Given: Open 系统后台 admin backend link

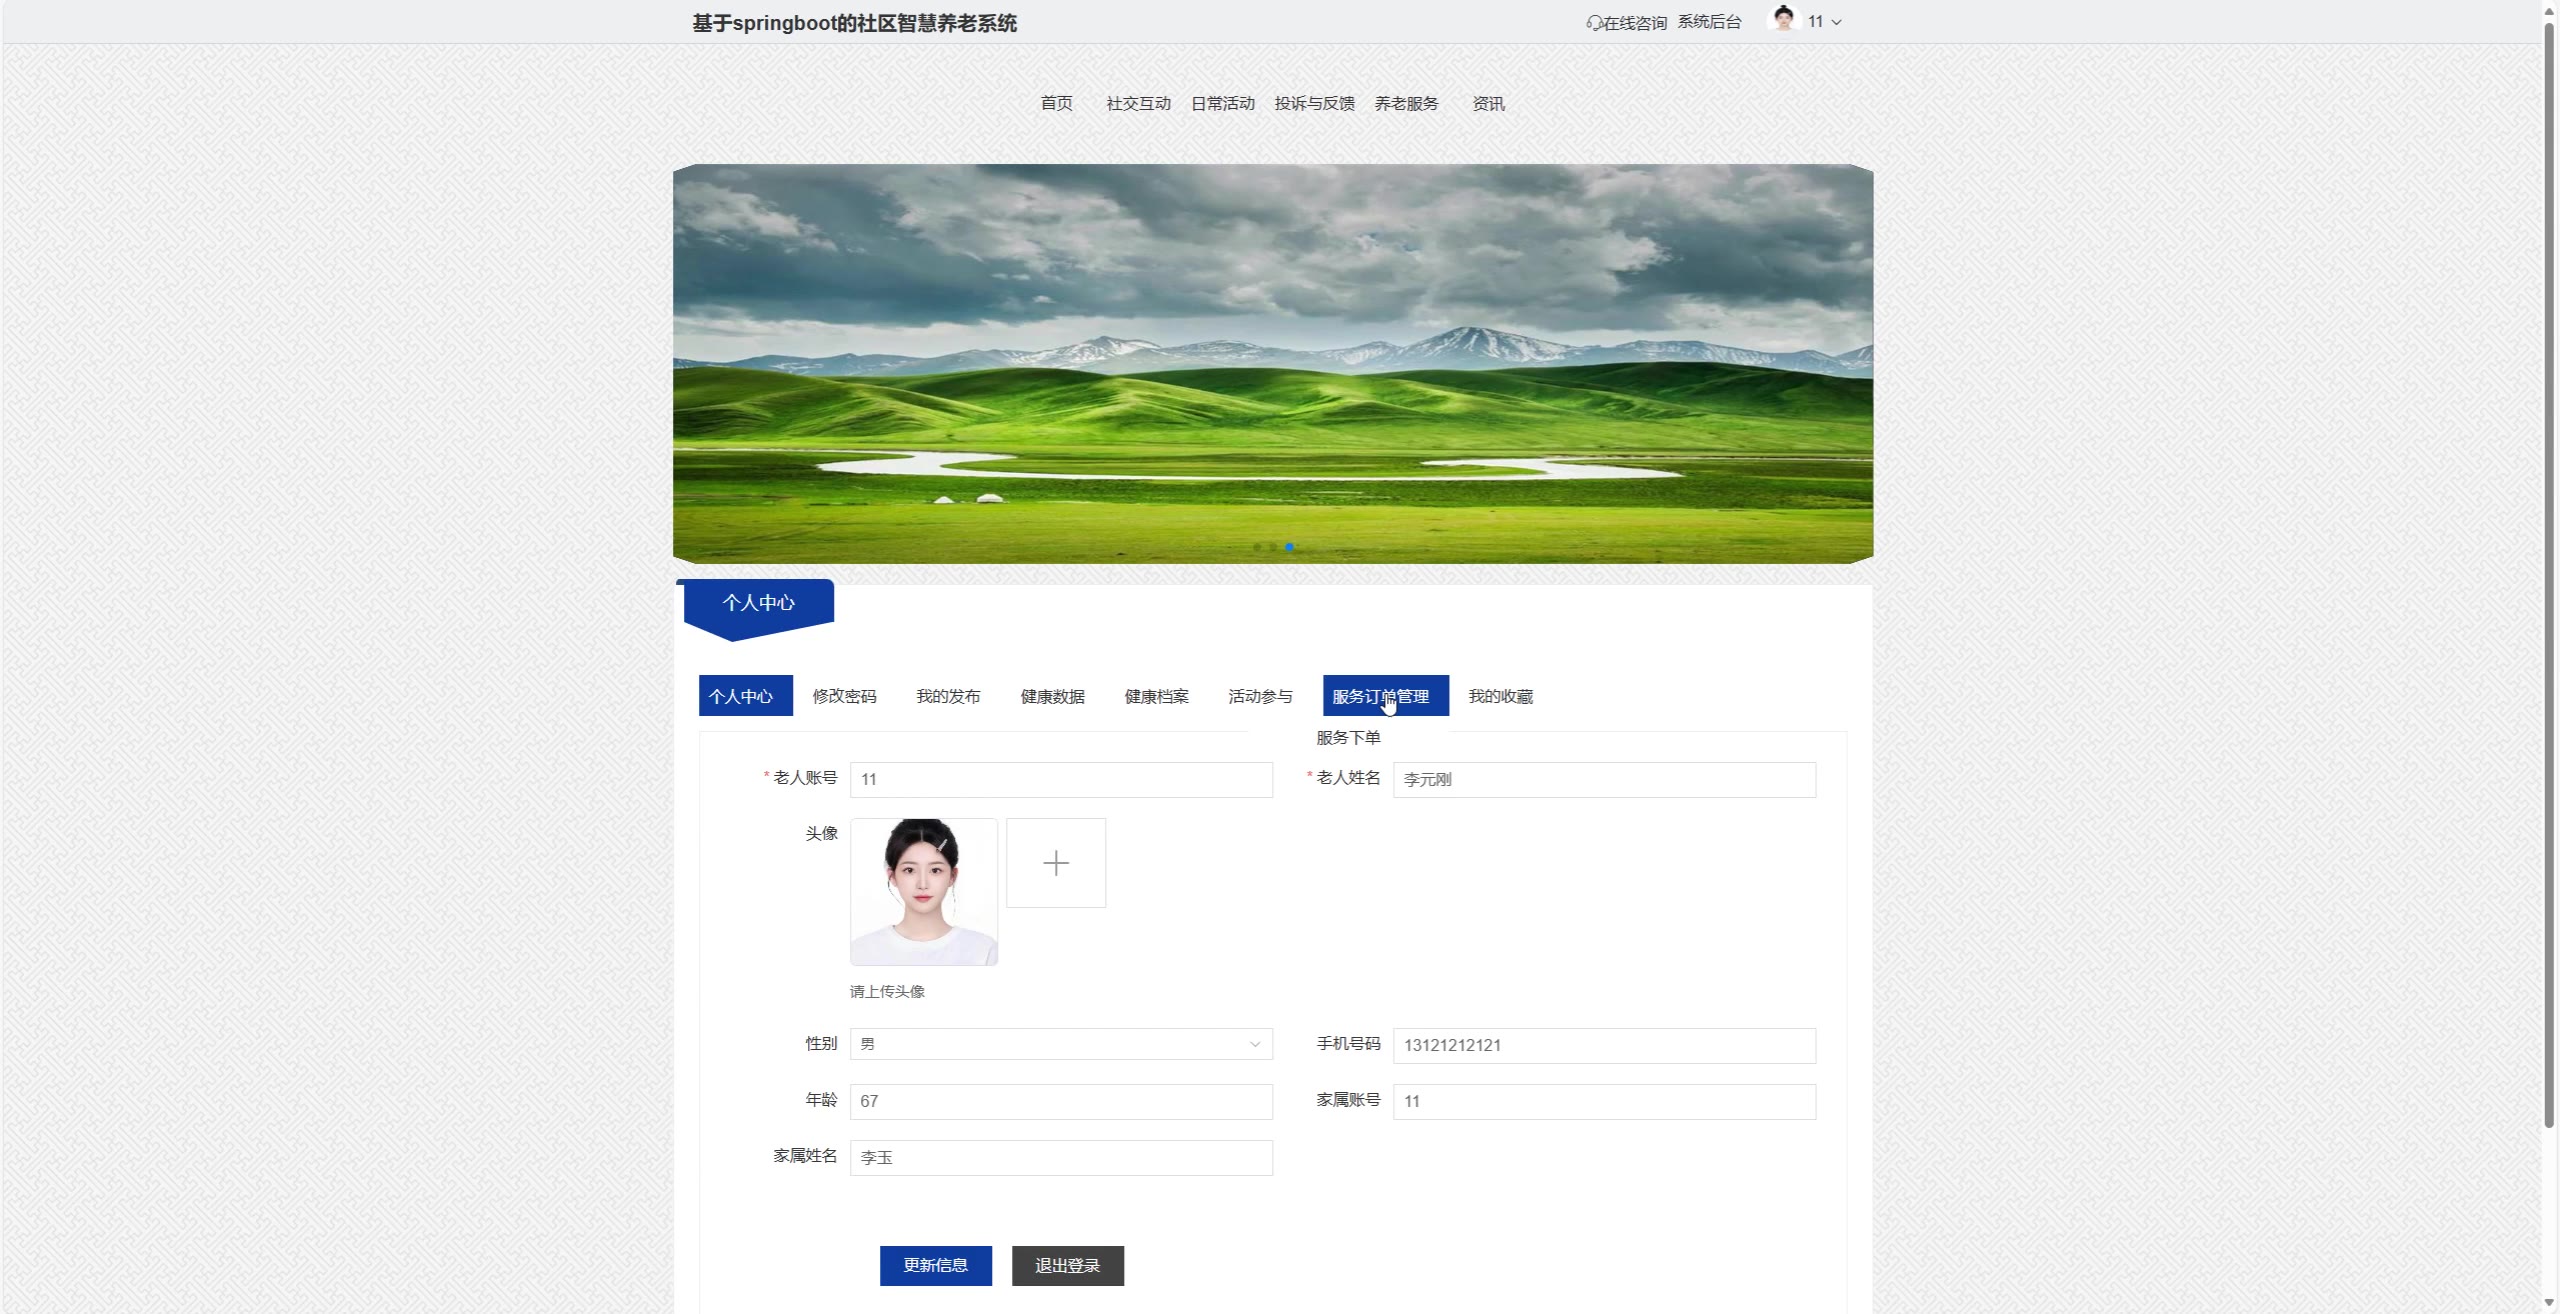Looking at the screenshot, I should [x=1709, y=22].
